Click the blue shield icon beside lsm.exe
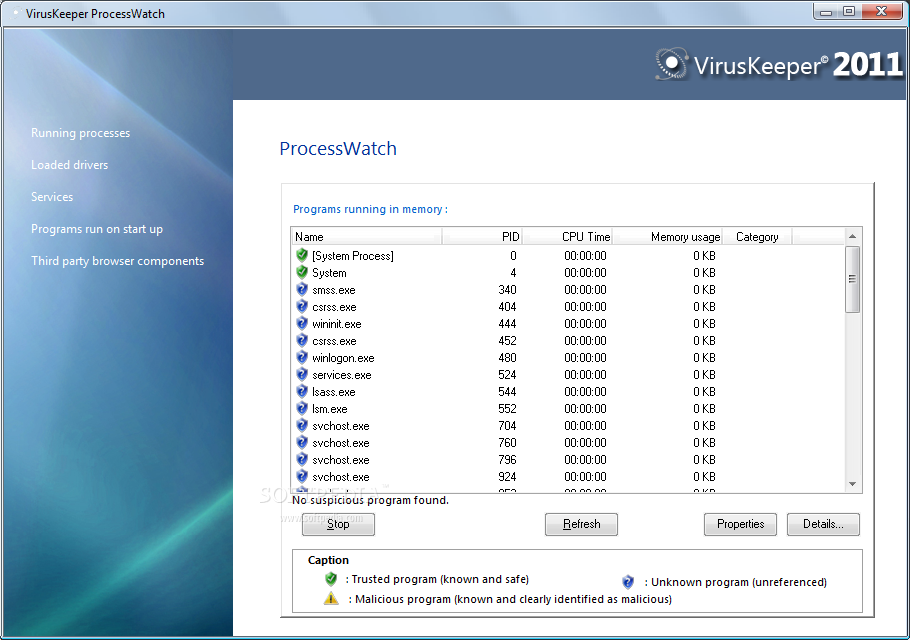The width and height of the screenshot is (910, 640). [302, 408]
